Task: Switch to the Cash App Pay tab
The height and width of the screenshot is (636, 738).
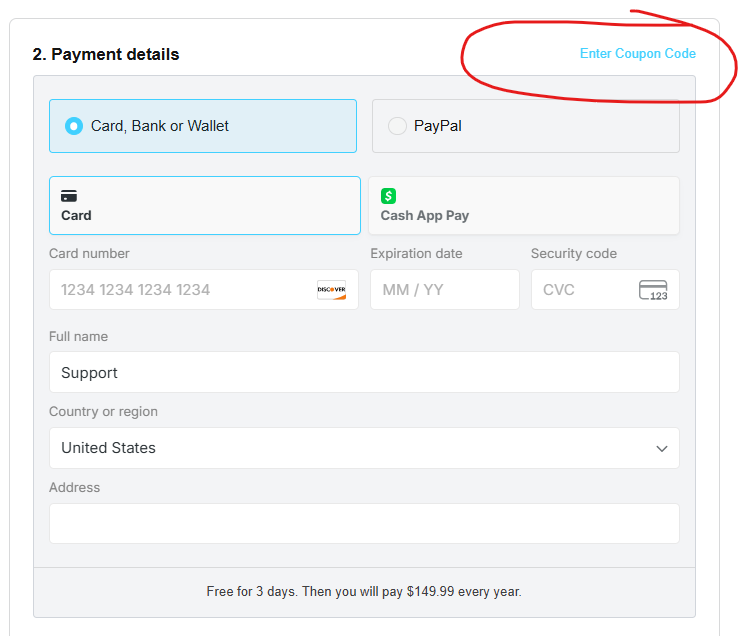Action: pyautogui.click(x=524, y=206)
